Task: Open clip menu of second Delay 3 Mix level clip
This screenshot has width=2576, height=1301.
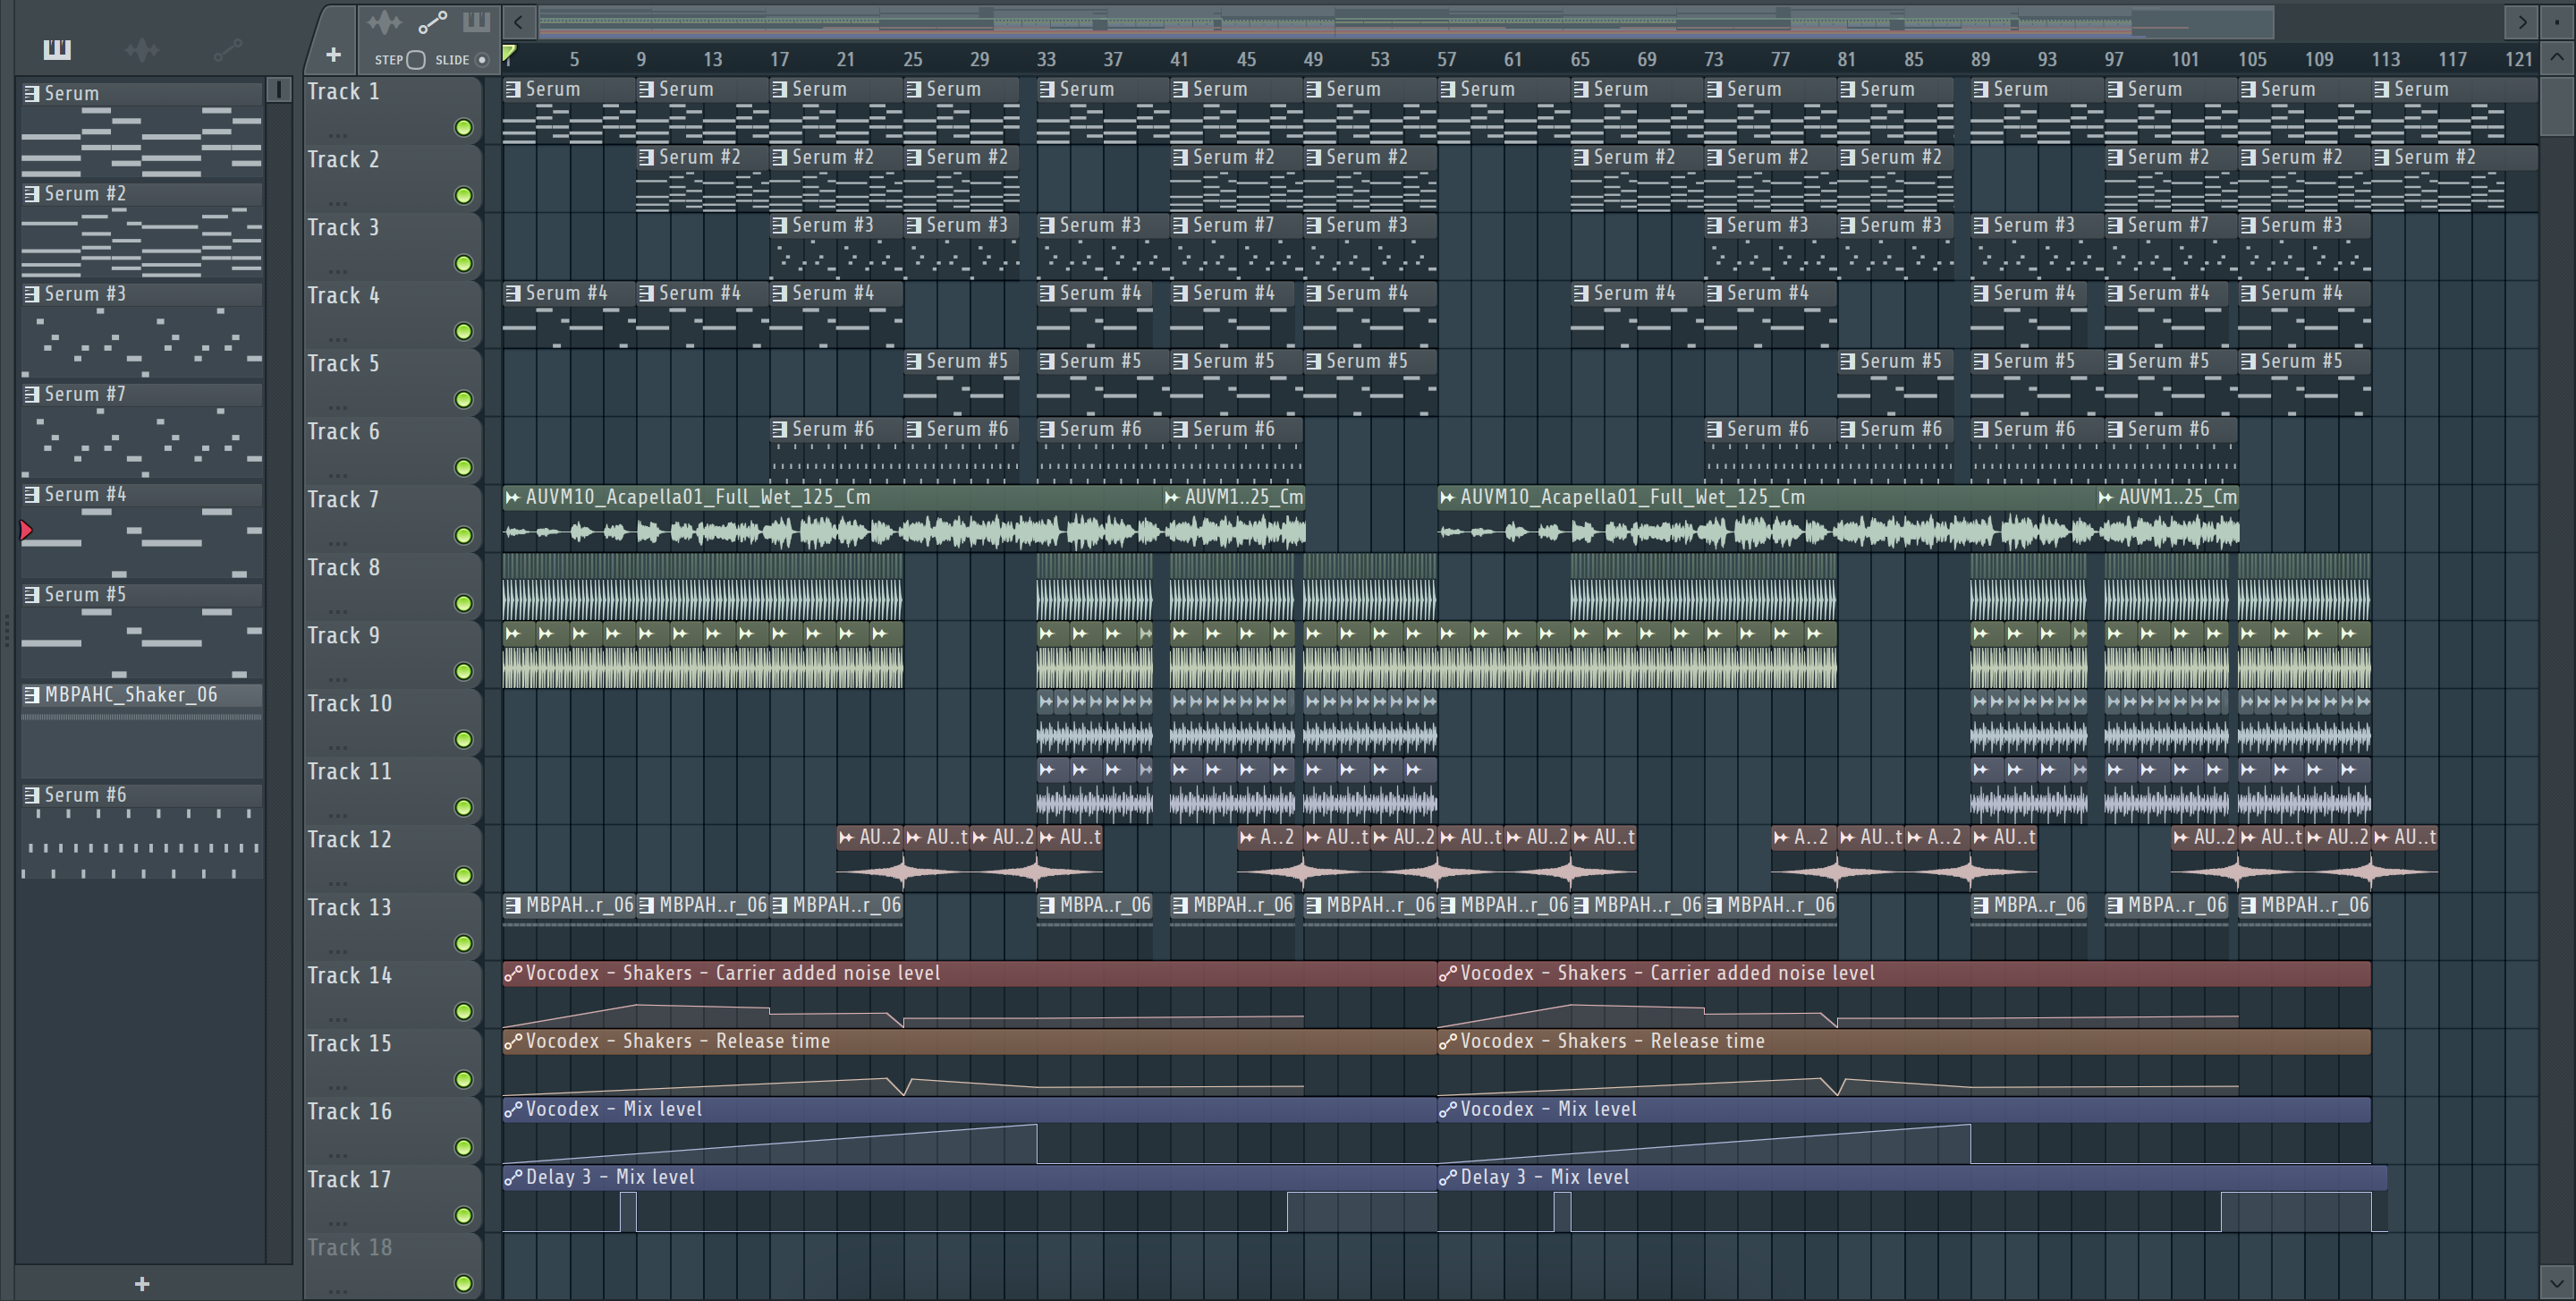Action: 1447,1177
